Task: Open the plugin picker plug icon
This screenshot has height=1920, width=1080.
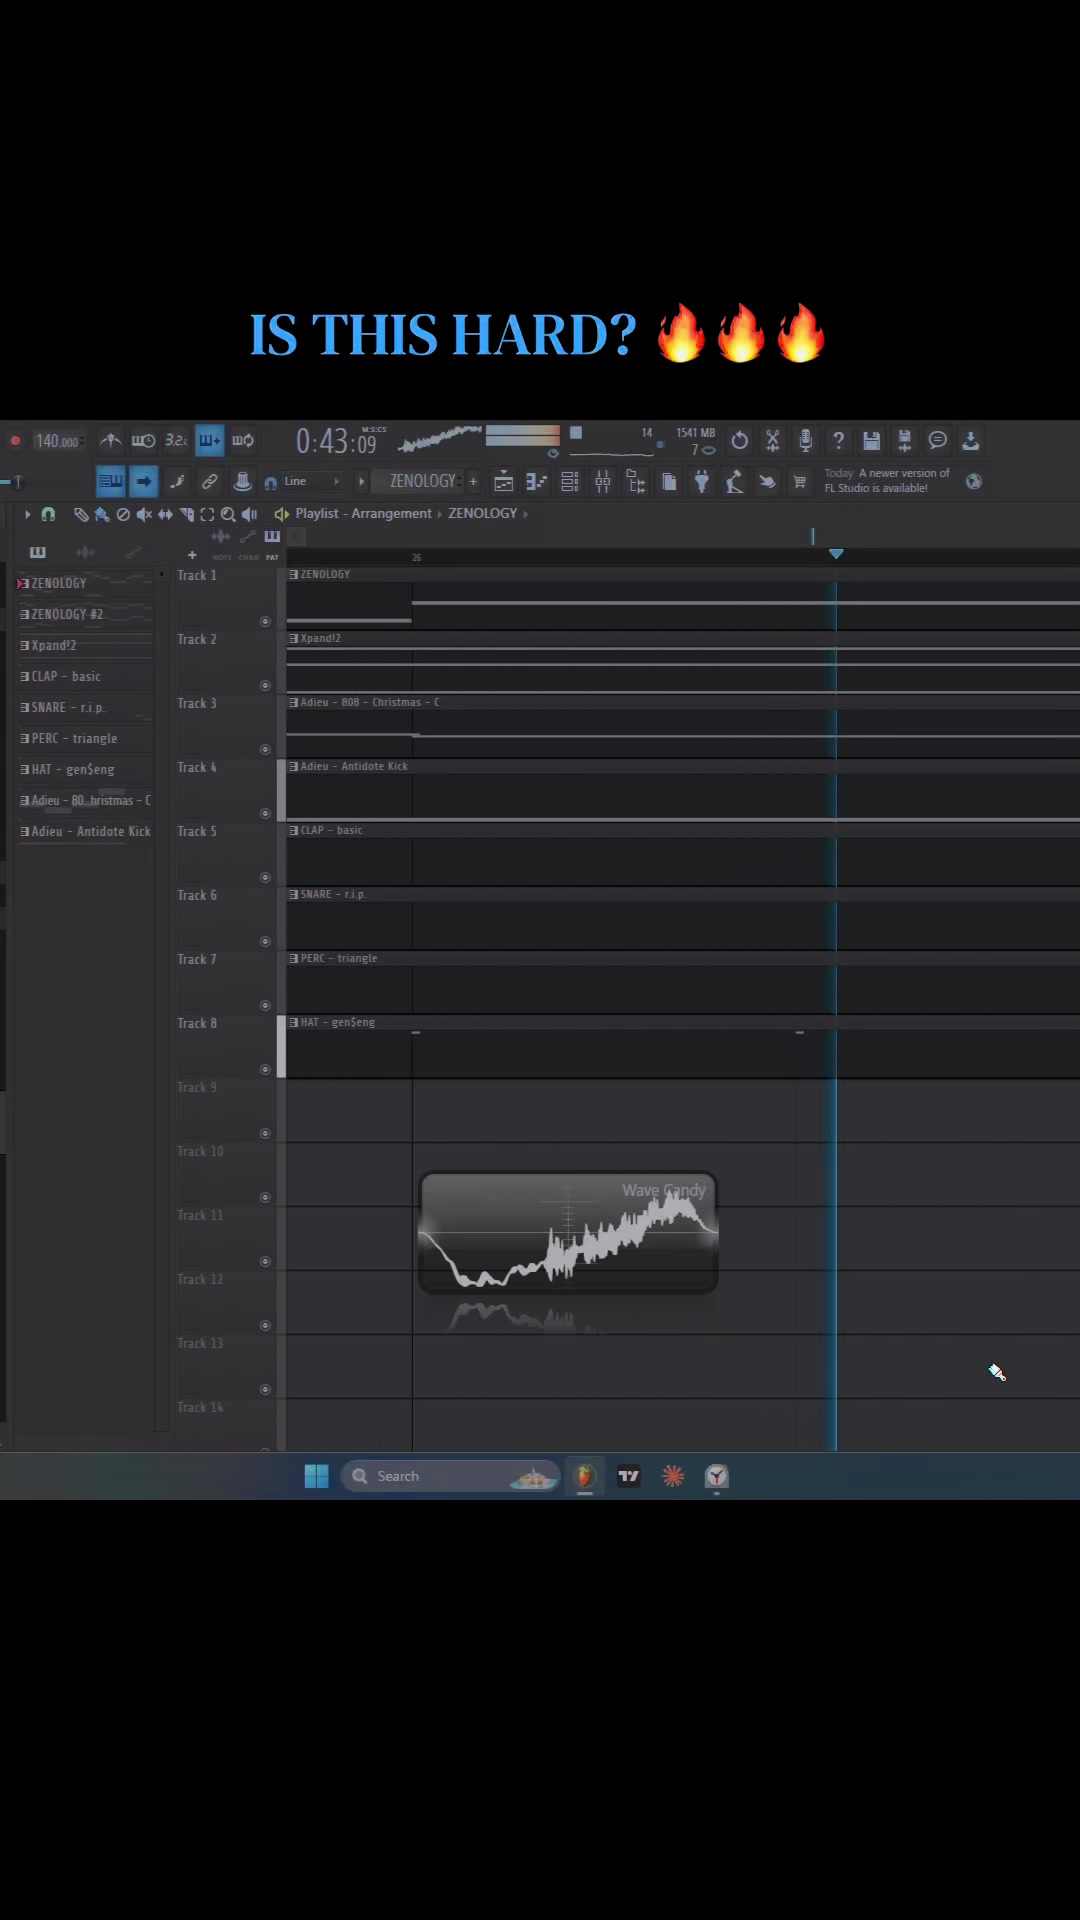Action: pos(702,482)
